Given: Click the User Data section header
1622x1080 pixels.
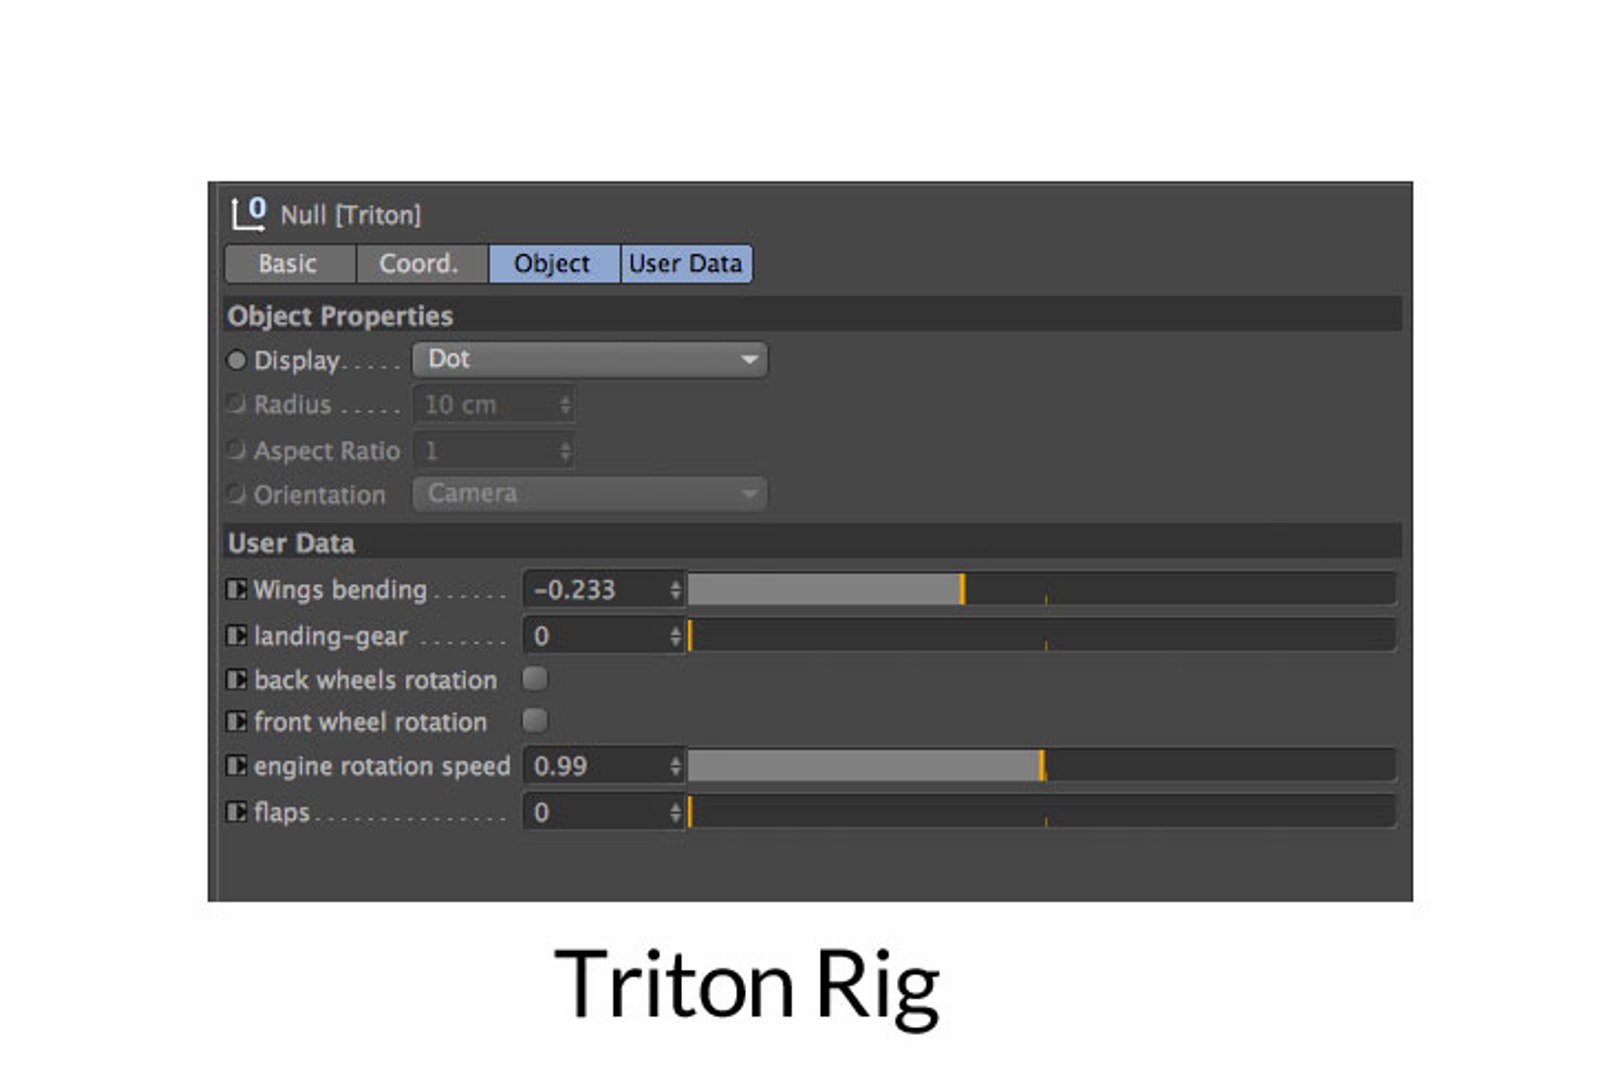Looking at the screenshot, I should click(x=813, y=542).
